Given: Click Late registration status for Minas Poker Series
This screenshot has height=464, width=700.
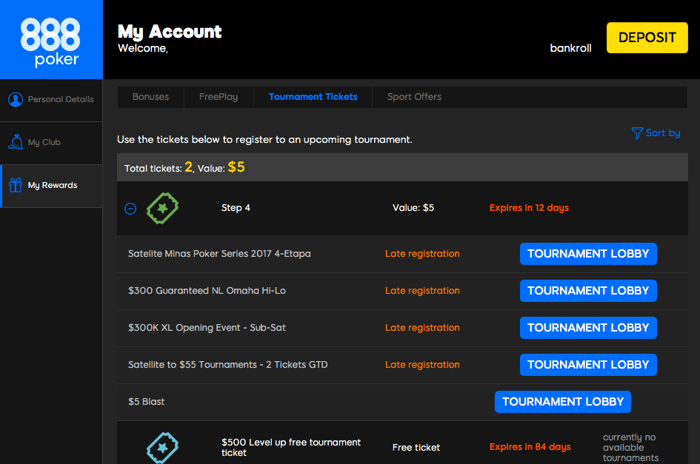Looking at the screenshot, I should coord(422,254).
